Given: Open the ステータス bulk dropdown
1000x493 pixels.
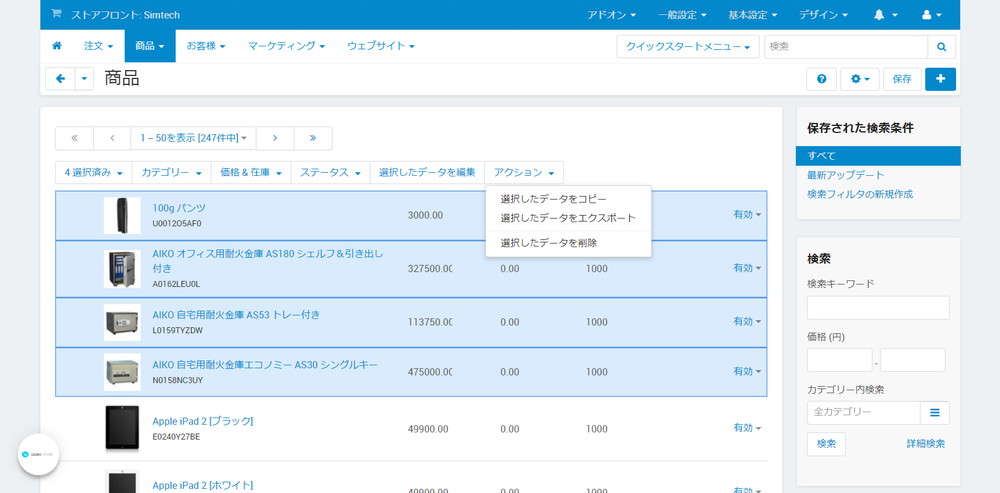Looking at the screenshot, I should 330,173.
